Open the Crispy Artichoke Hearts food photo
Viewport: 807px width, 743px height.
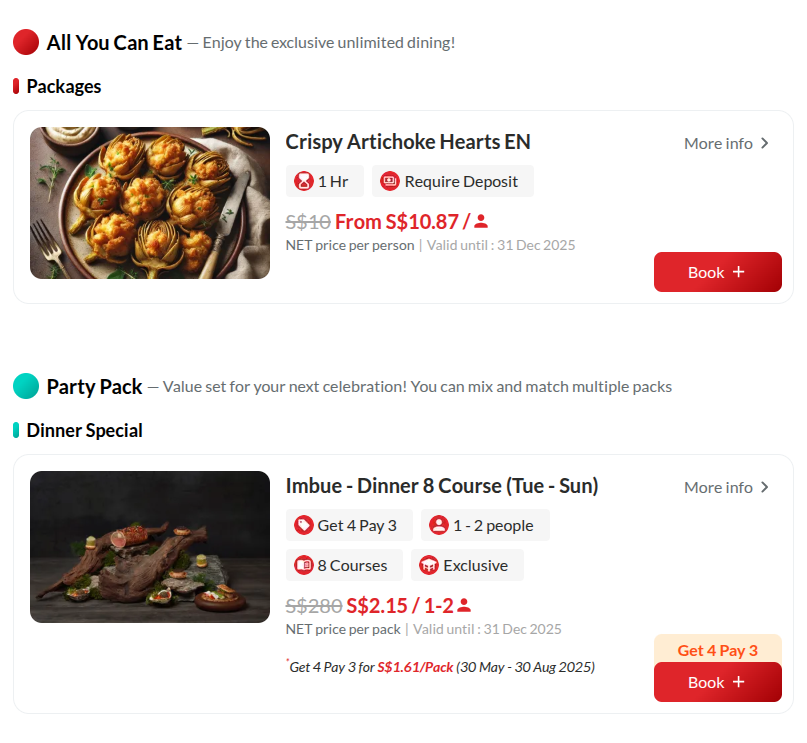pyautogui.click(x=150, y=203)
